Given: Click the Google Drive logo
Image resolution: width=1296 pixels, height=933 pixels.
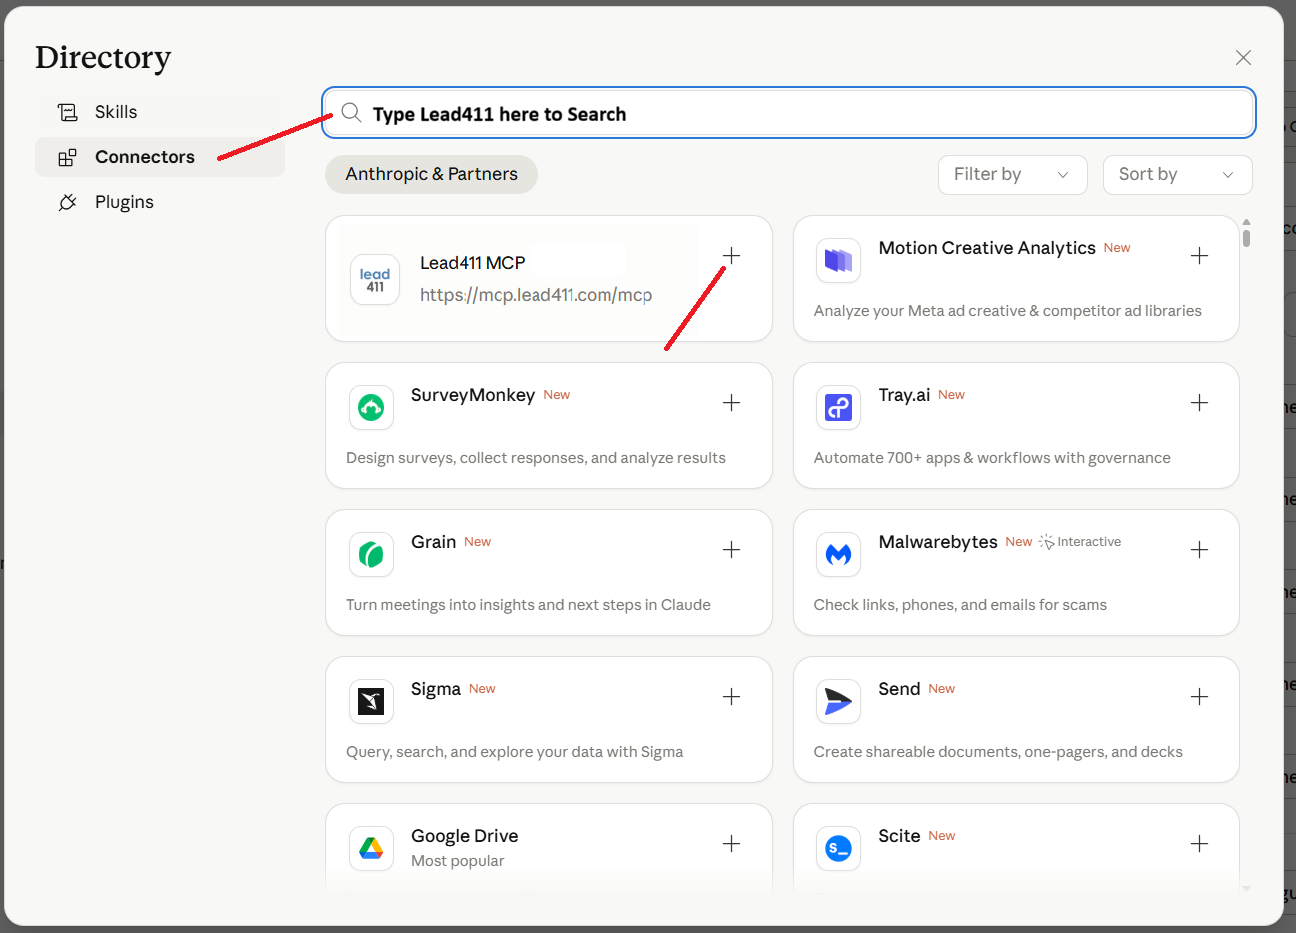Looking at the screenshot, I should [371, 849].
